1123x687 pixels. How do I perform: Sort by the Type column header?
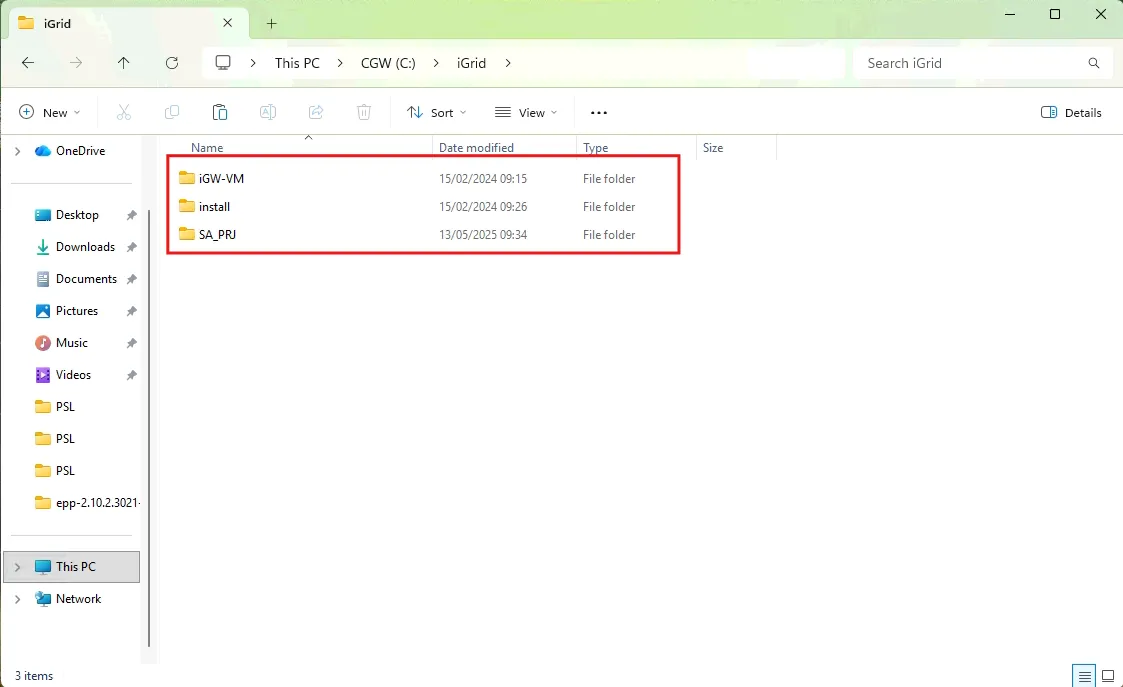coord(595,148)
